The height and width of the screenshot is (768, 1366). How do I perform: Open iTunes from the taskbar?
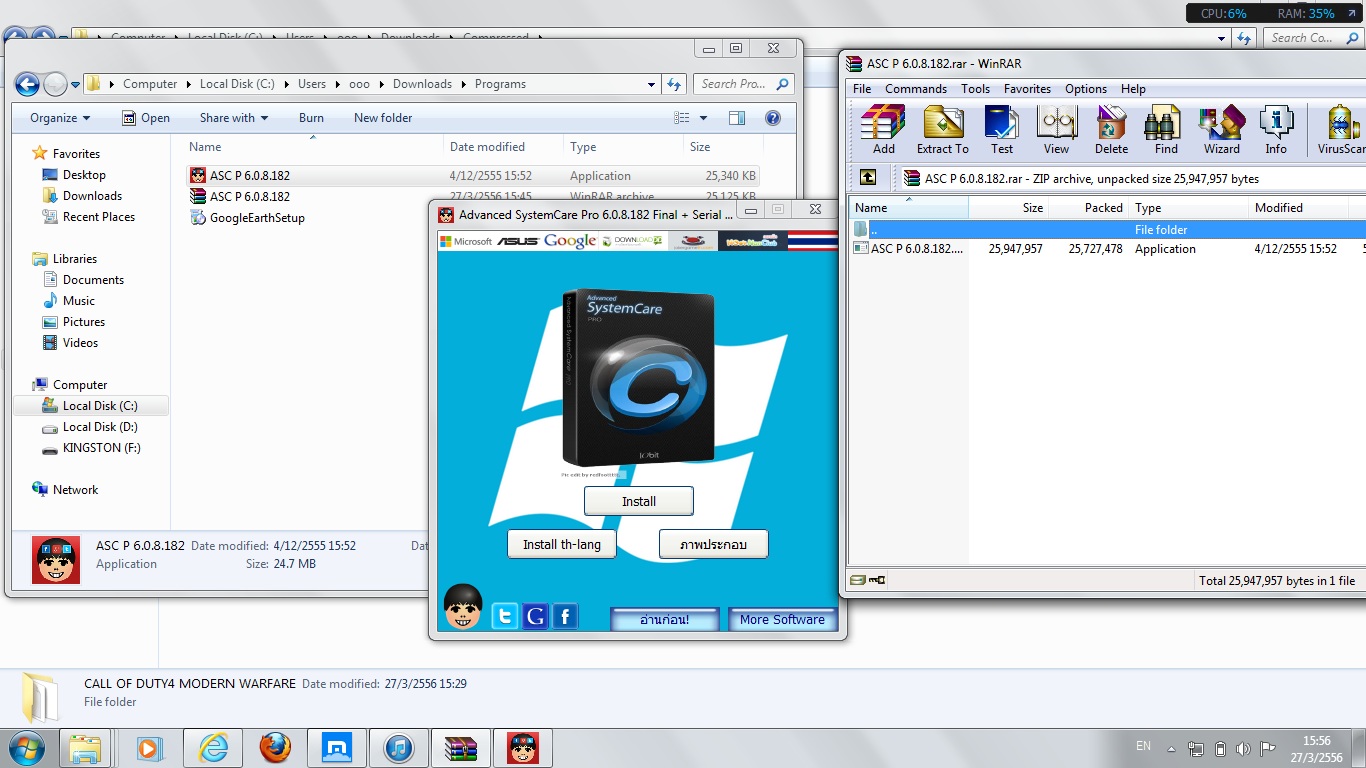[x=399, y=748]
